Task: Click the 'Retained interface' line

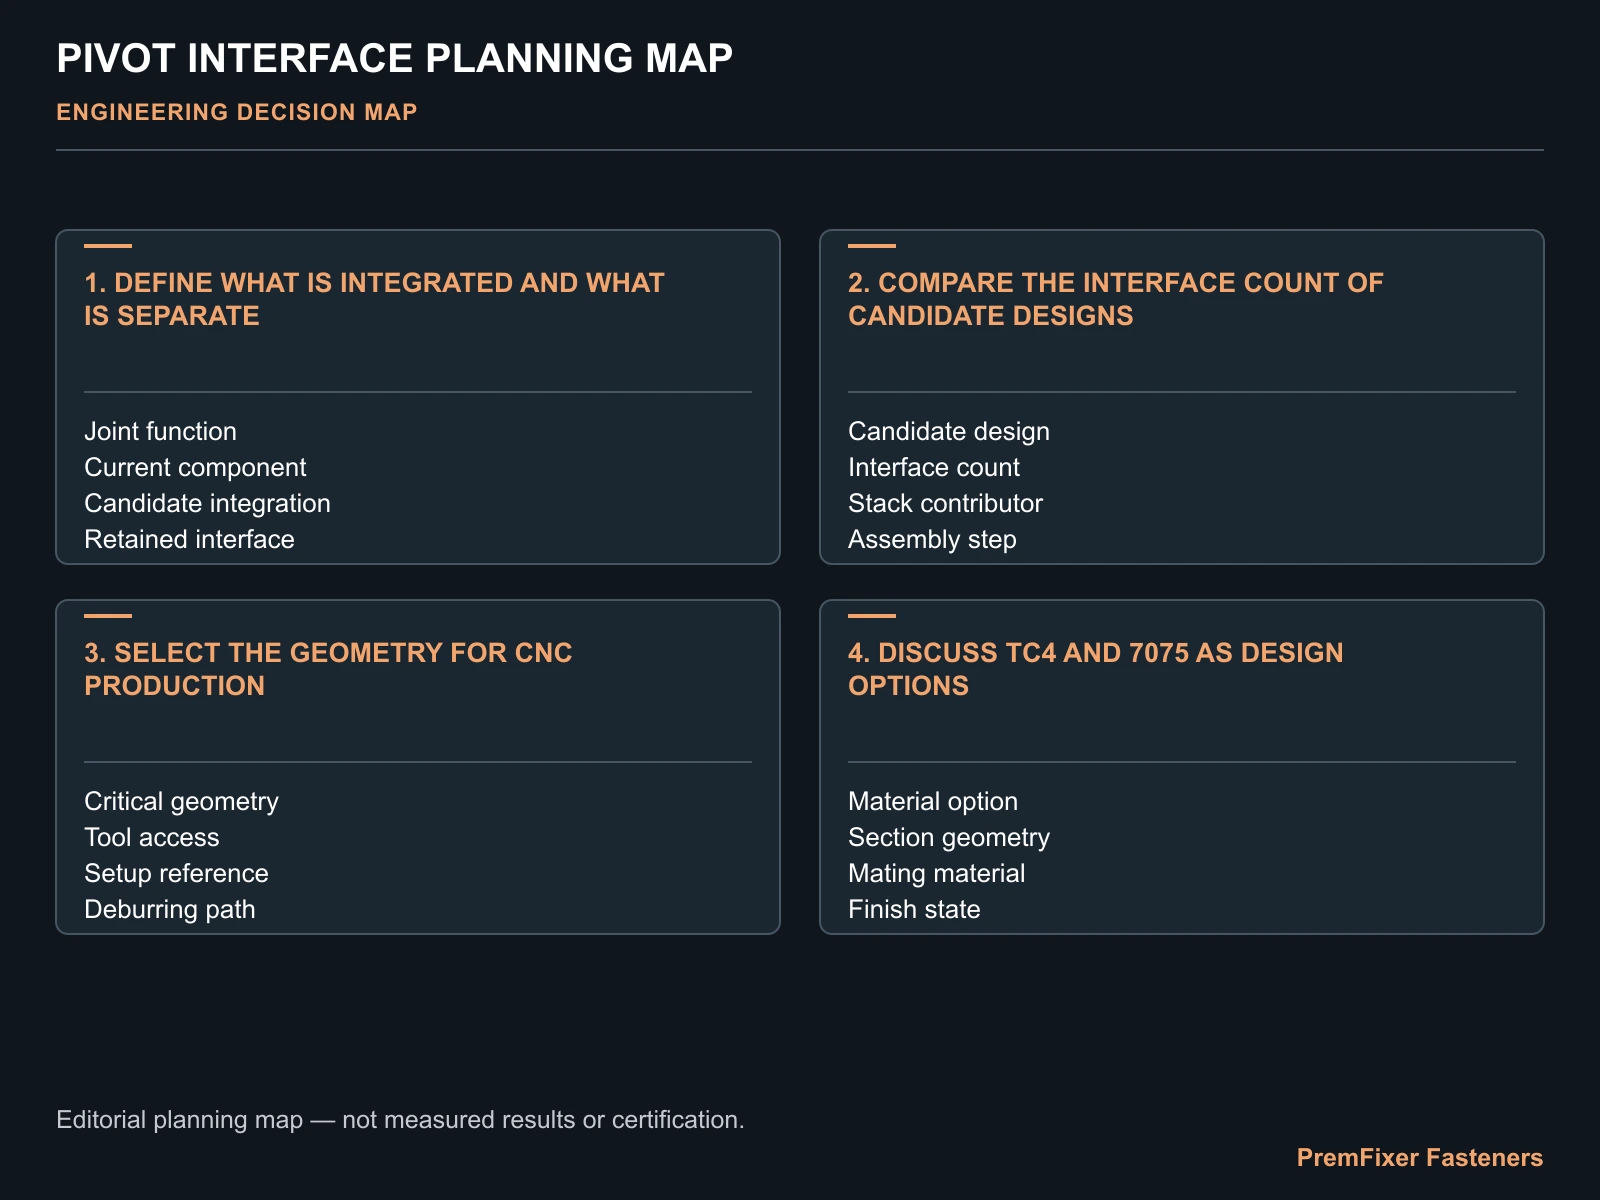Action: [x=189, y=539]
